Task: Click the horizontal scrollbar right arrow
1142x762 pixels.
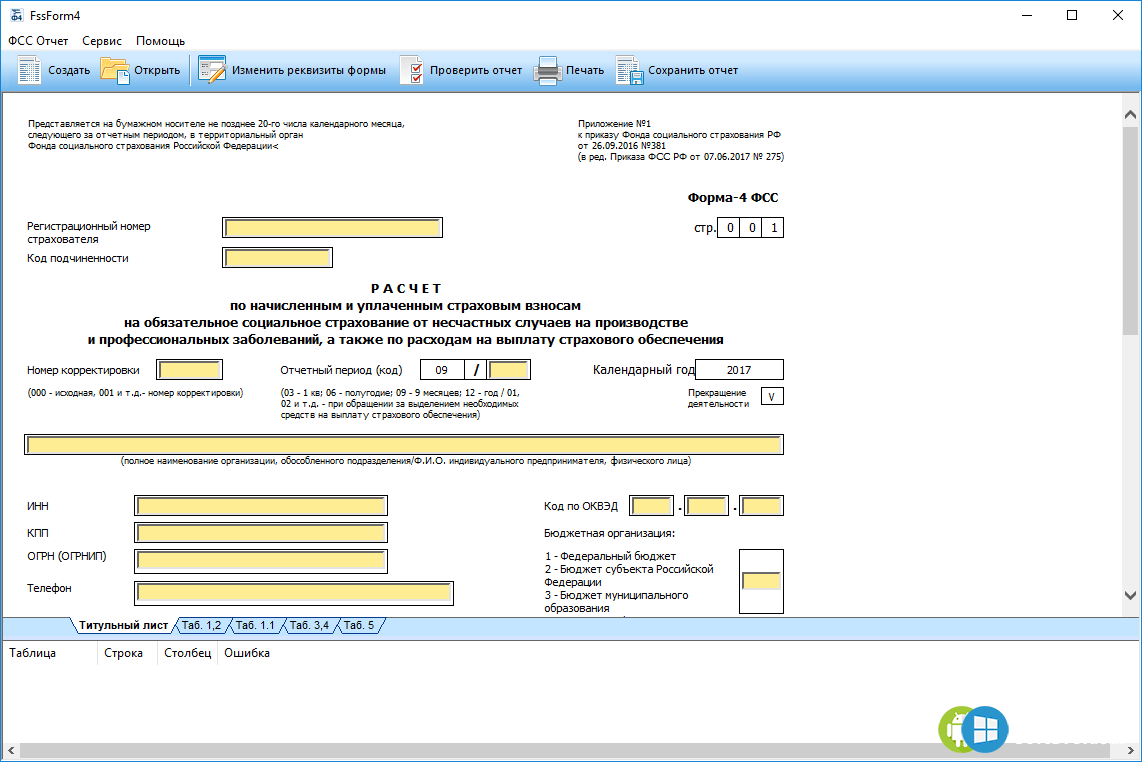Action: click(1130, 750)
